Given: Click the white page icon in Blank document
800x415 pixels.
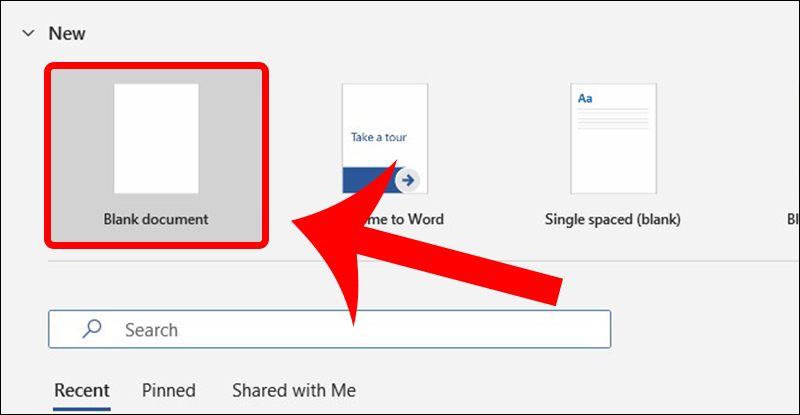Looking at the screenshot, I should click(x=156, y=138).
